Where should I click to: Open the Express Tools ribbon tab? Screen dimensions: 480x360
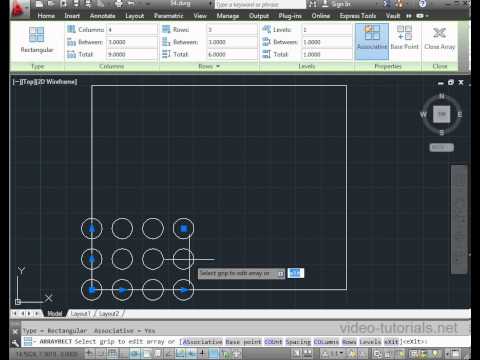[358, 16]
